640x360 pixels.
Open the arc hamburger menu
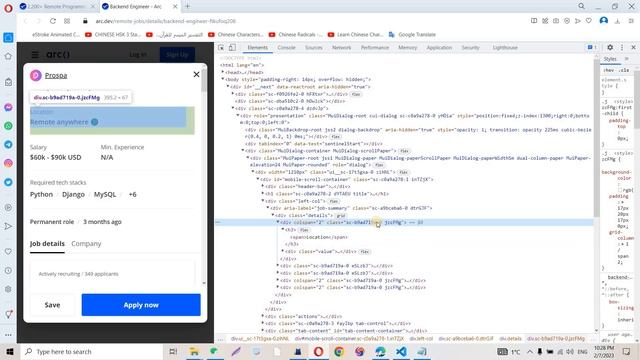click(35, 54)
